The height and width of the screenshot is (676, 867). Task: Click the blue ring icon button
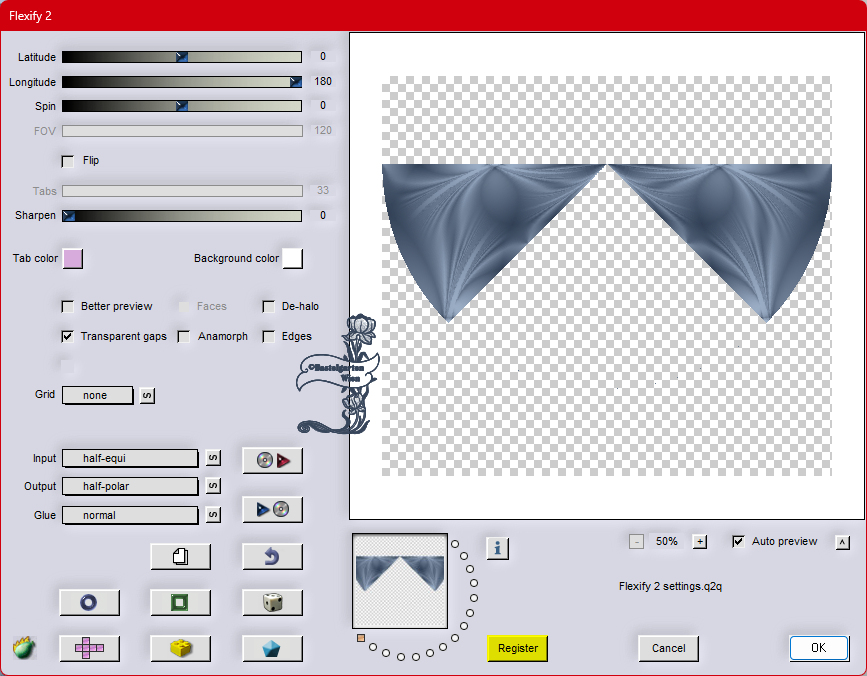89,602
